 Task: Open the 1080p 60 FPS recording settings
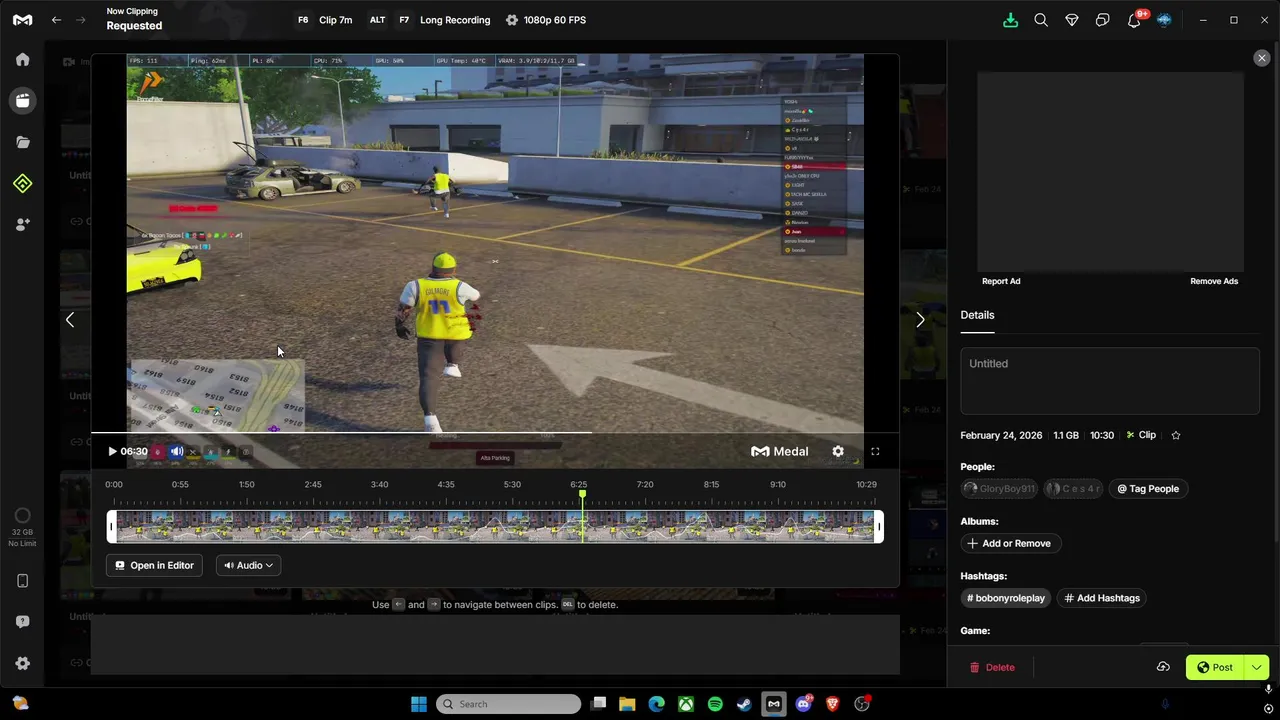[x=546, y=20]
